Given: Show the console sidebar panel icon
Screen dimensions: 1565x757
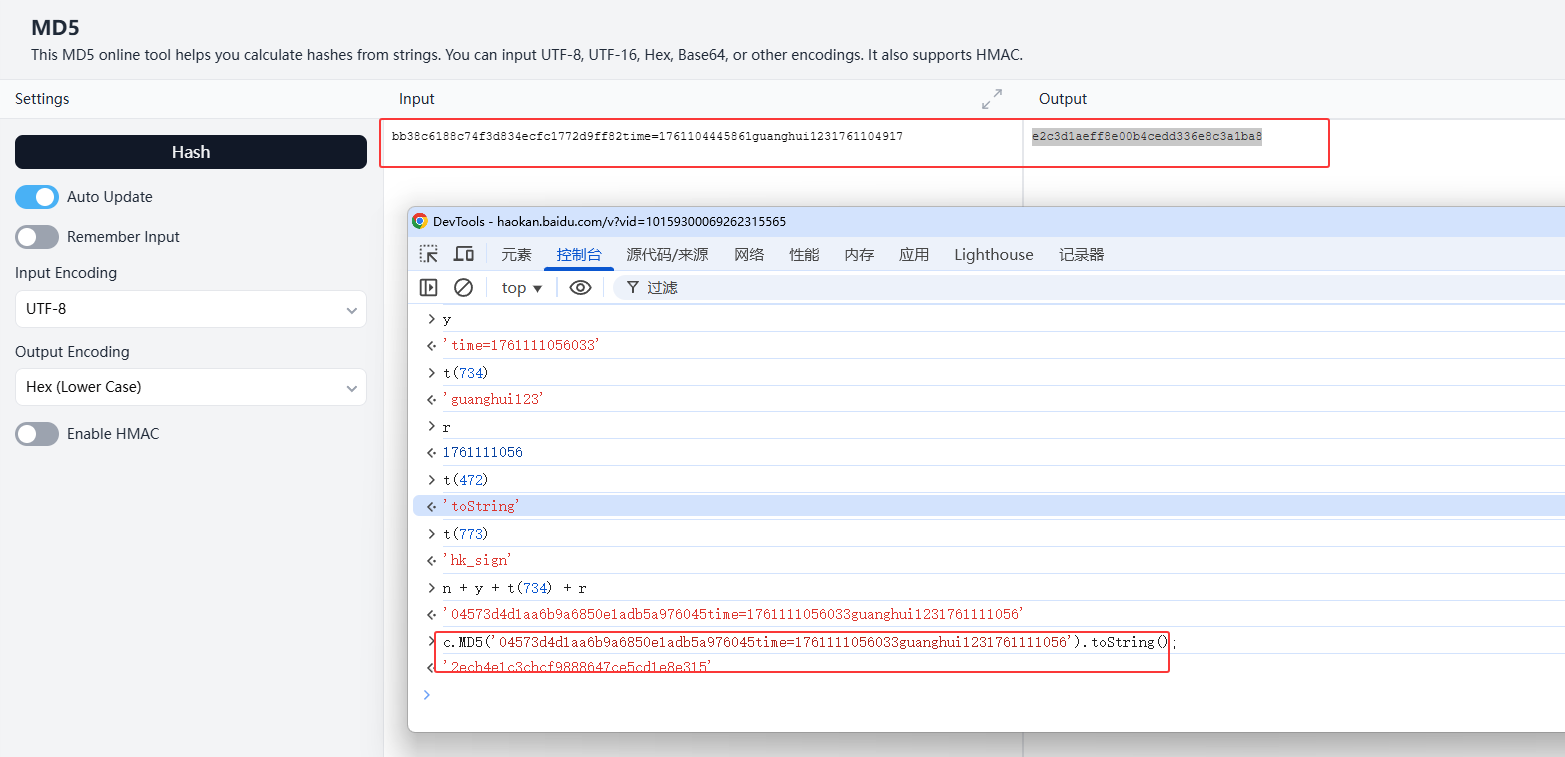Looking at the screenshot, I should click(428, 287).
